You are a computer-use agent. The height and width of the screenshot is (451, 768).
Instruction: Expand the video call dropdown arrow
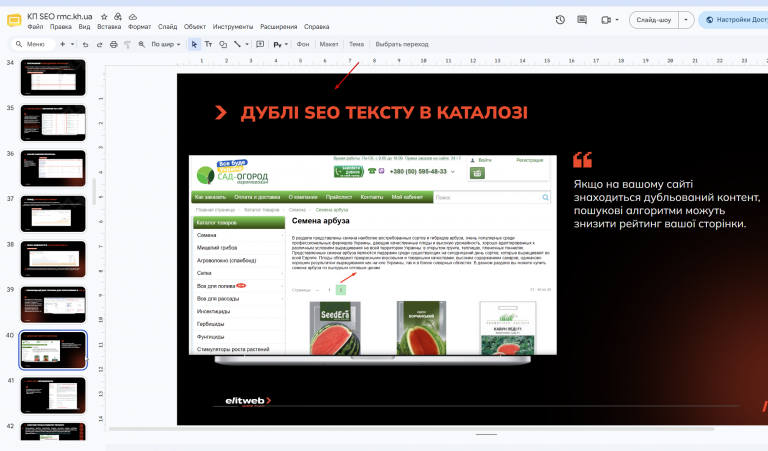[x=617, y=20]
